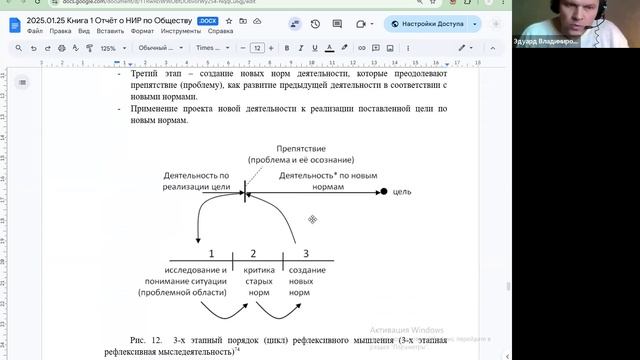The width and height of the screenshot is (640, 360).
Task: Insert an image from toolbar
Action: [x=390, y=48]
